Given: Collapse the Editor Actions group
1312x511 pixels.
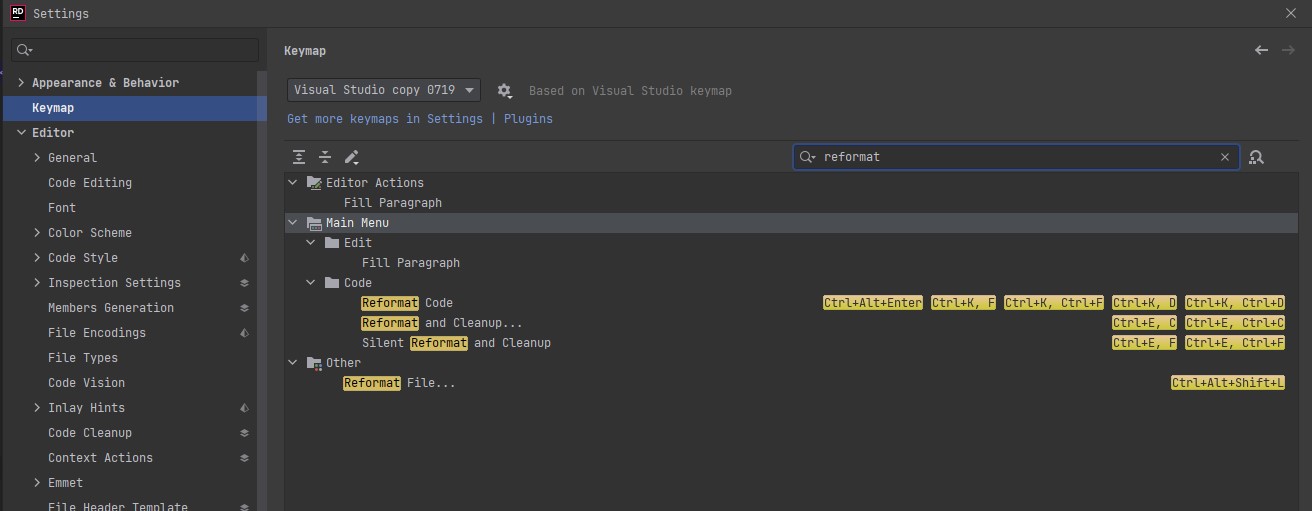Looking at the screenshot, I should click(x=292, y=183).
